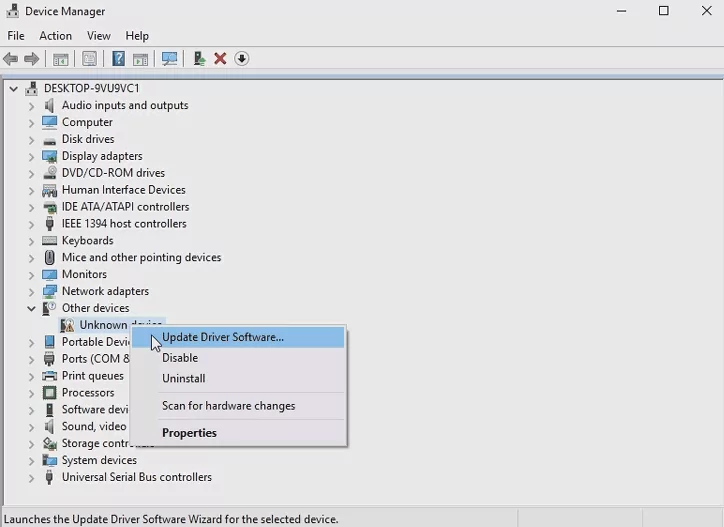Click the mouse icon for Mice and pointing devices
Image resolution: width=724 pixels, height=527 pixels.
(x=49, y=257)
